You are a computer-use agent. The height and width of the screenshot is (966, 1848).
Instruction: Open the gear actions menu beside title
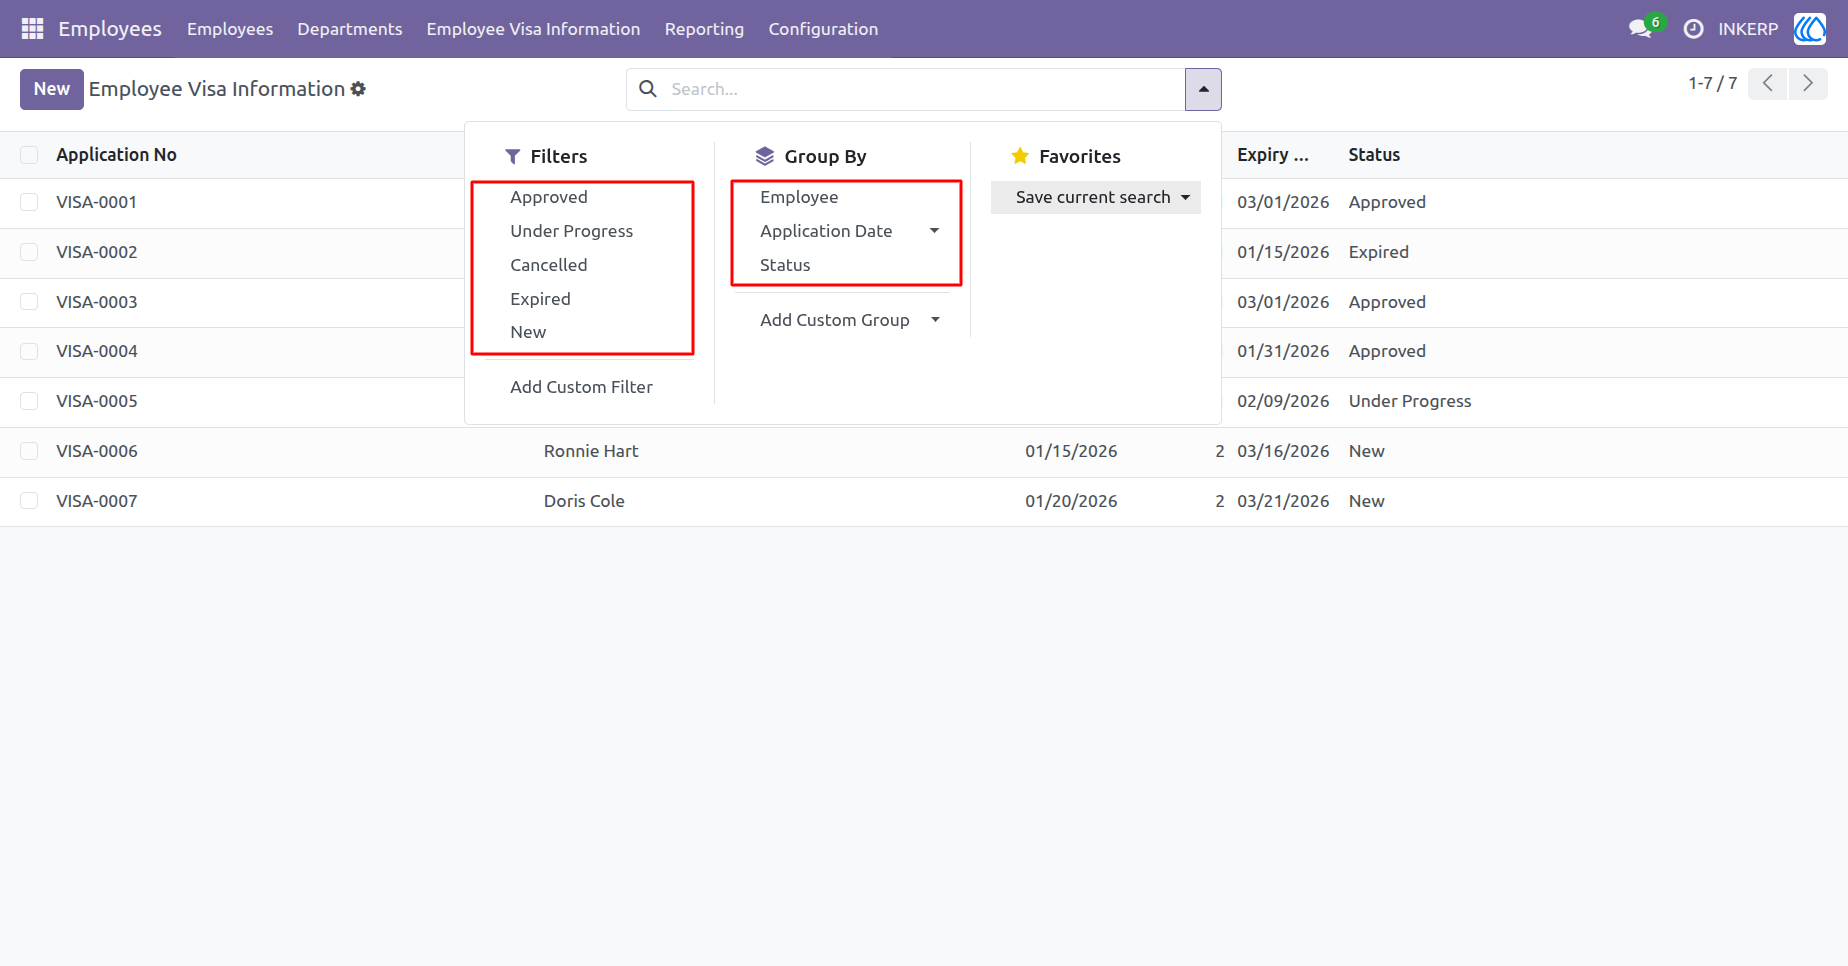click(358, 89)
